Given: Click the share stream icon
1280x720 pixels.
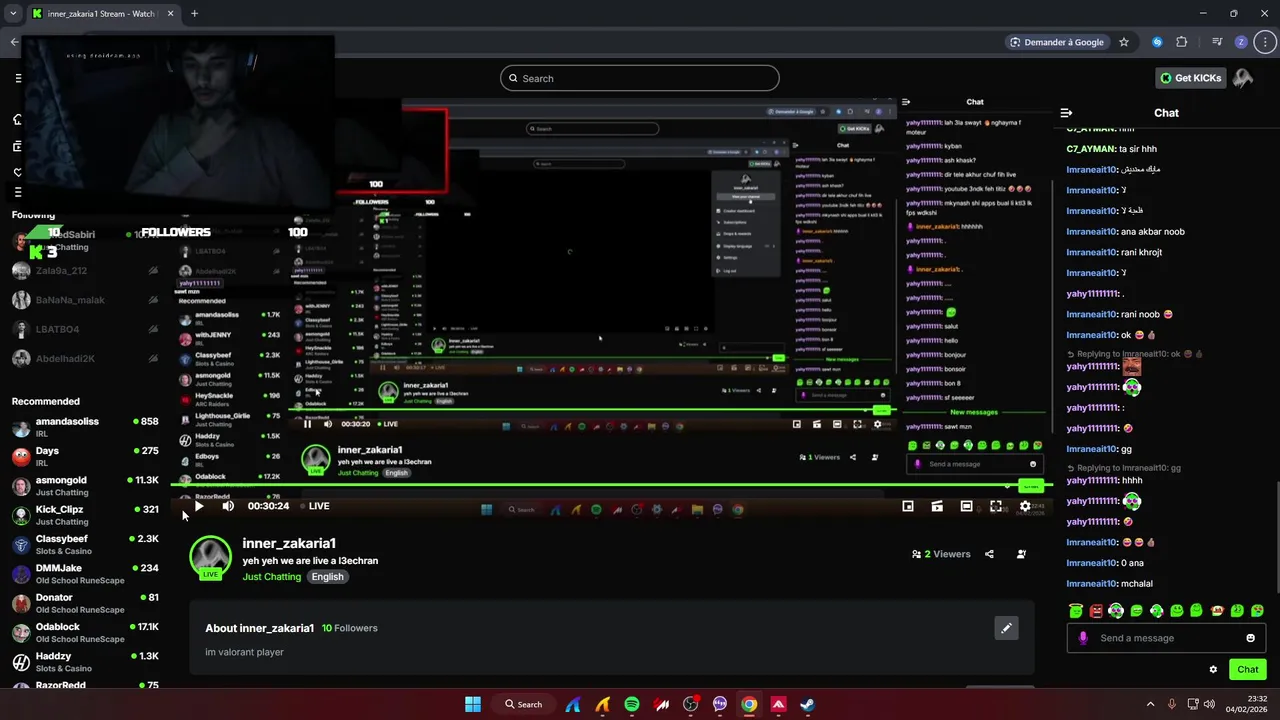Looking at the screenshot, I should coord(989,554).
